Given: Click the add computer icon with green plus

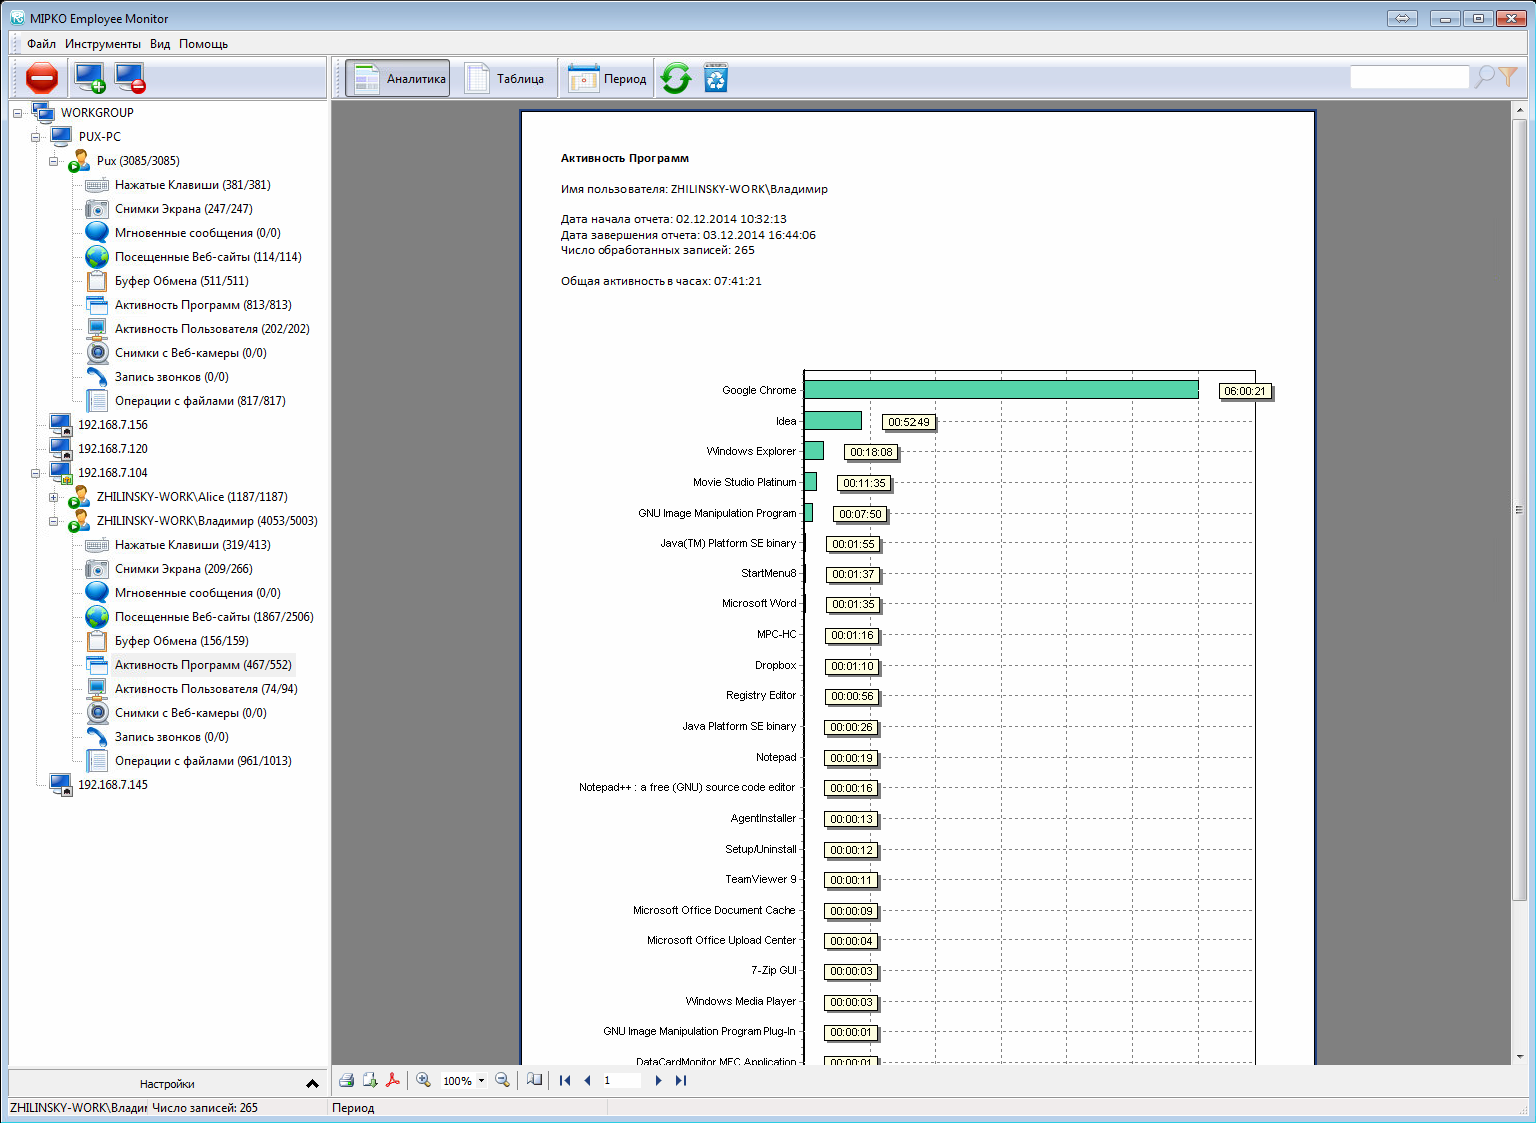Looking at the screenshot, I should (89, 78).
